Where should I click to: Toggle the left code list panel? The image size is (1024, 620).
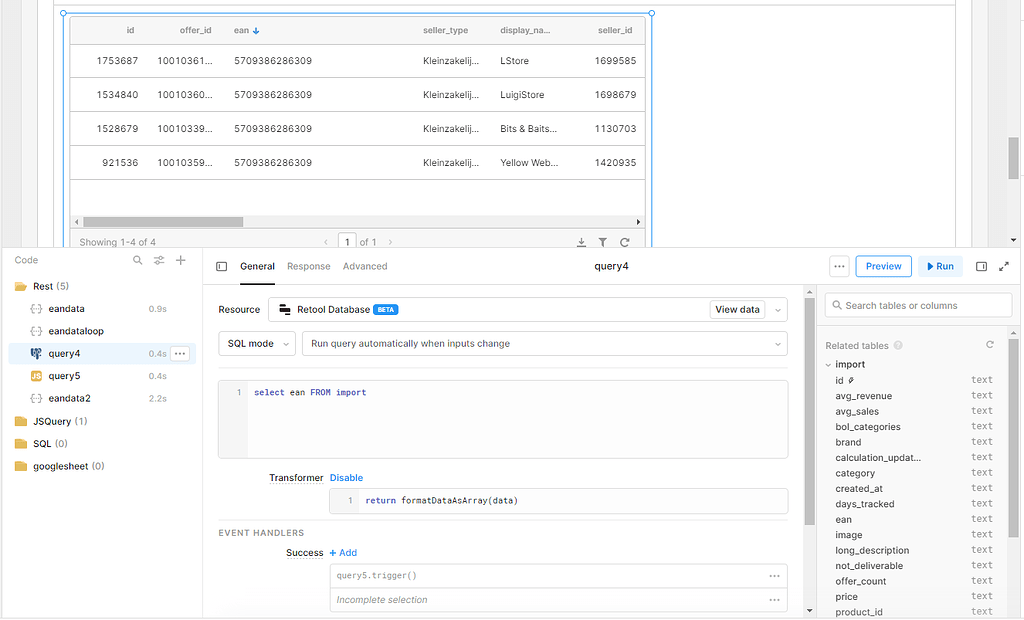click(x=222, y=266)
